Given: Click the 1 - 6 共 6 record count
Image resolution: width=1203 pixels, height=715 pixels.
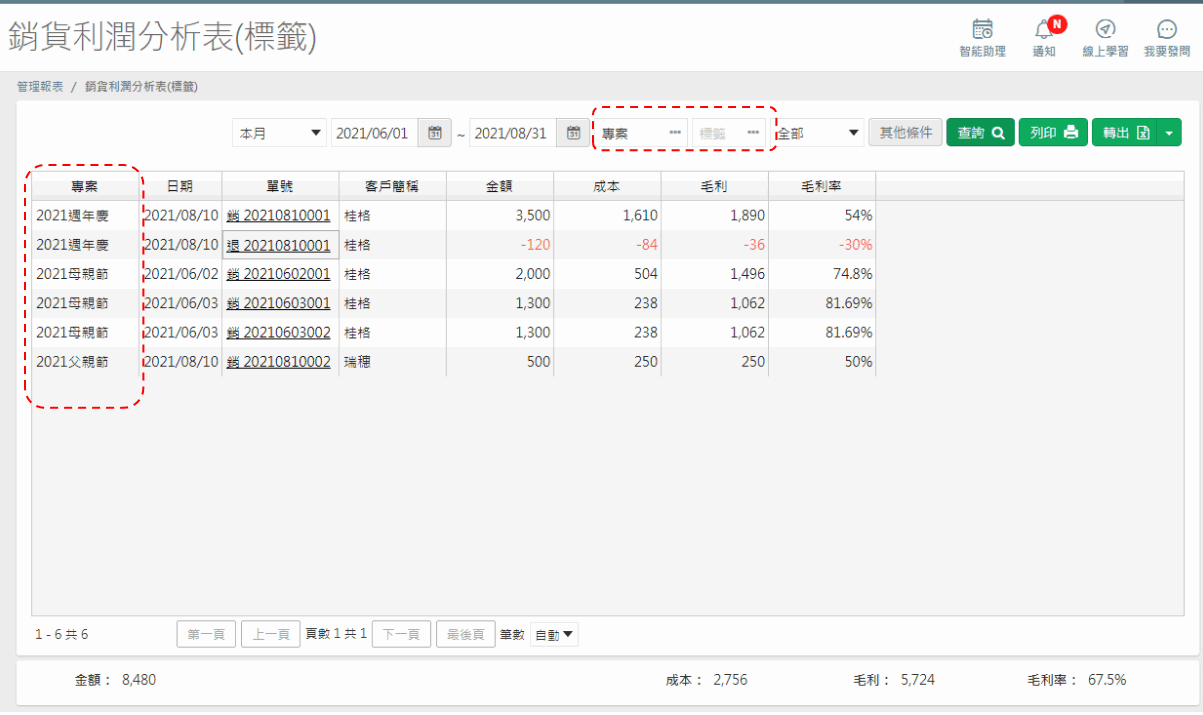Looking at the screenshot, I should (62, 635).
